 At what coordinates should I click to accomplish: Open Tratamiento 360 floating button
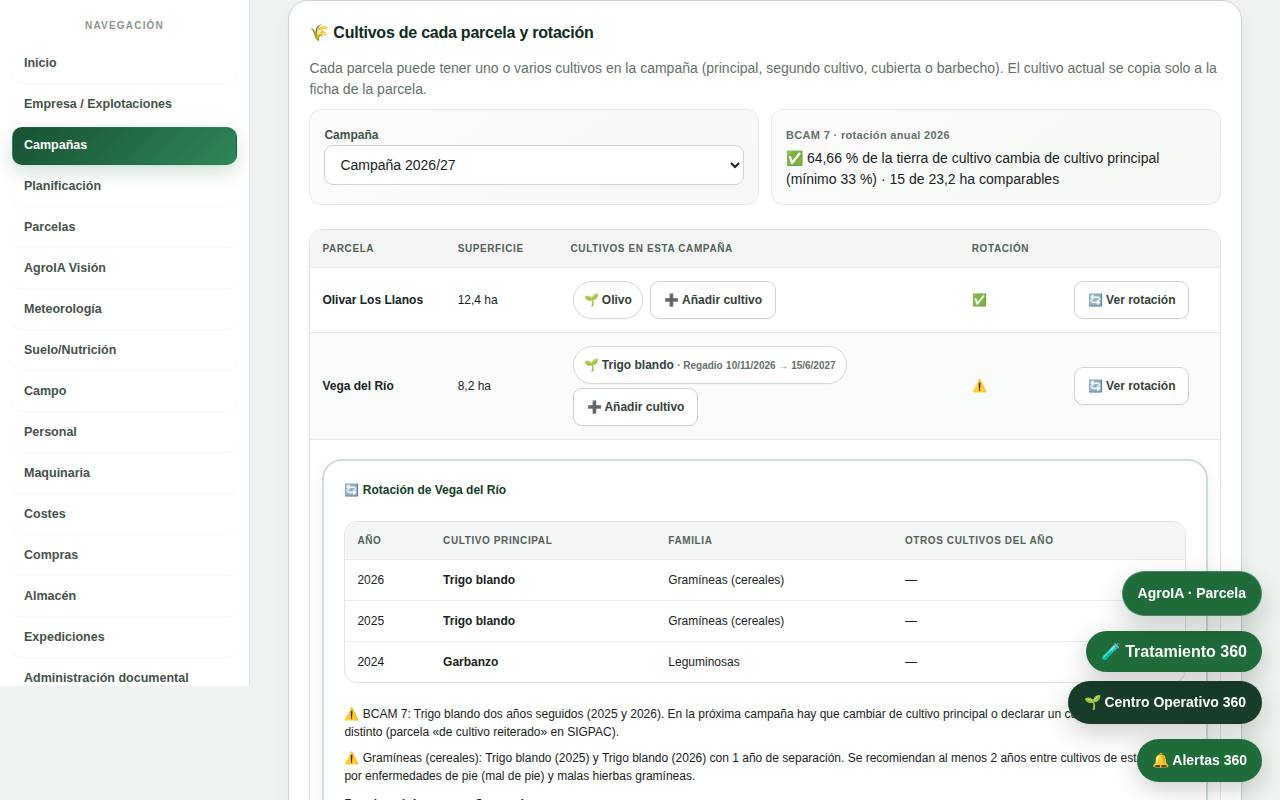click(x=1174, y=652)
